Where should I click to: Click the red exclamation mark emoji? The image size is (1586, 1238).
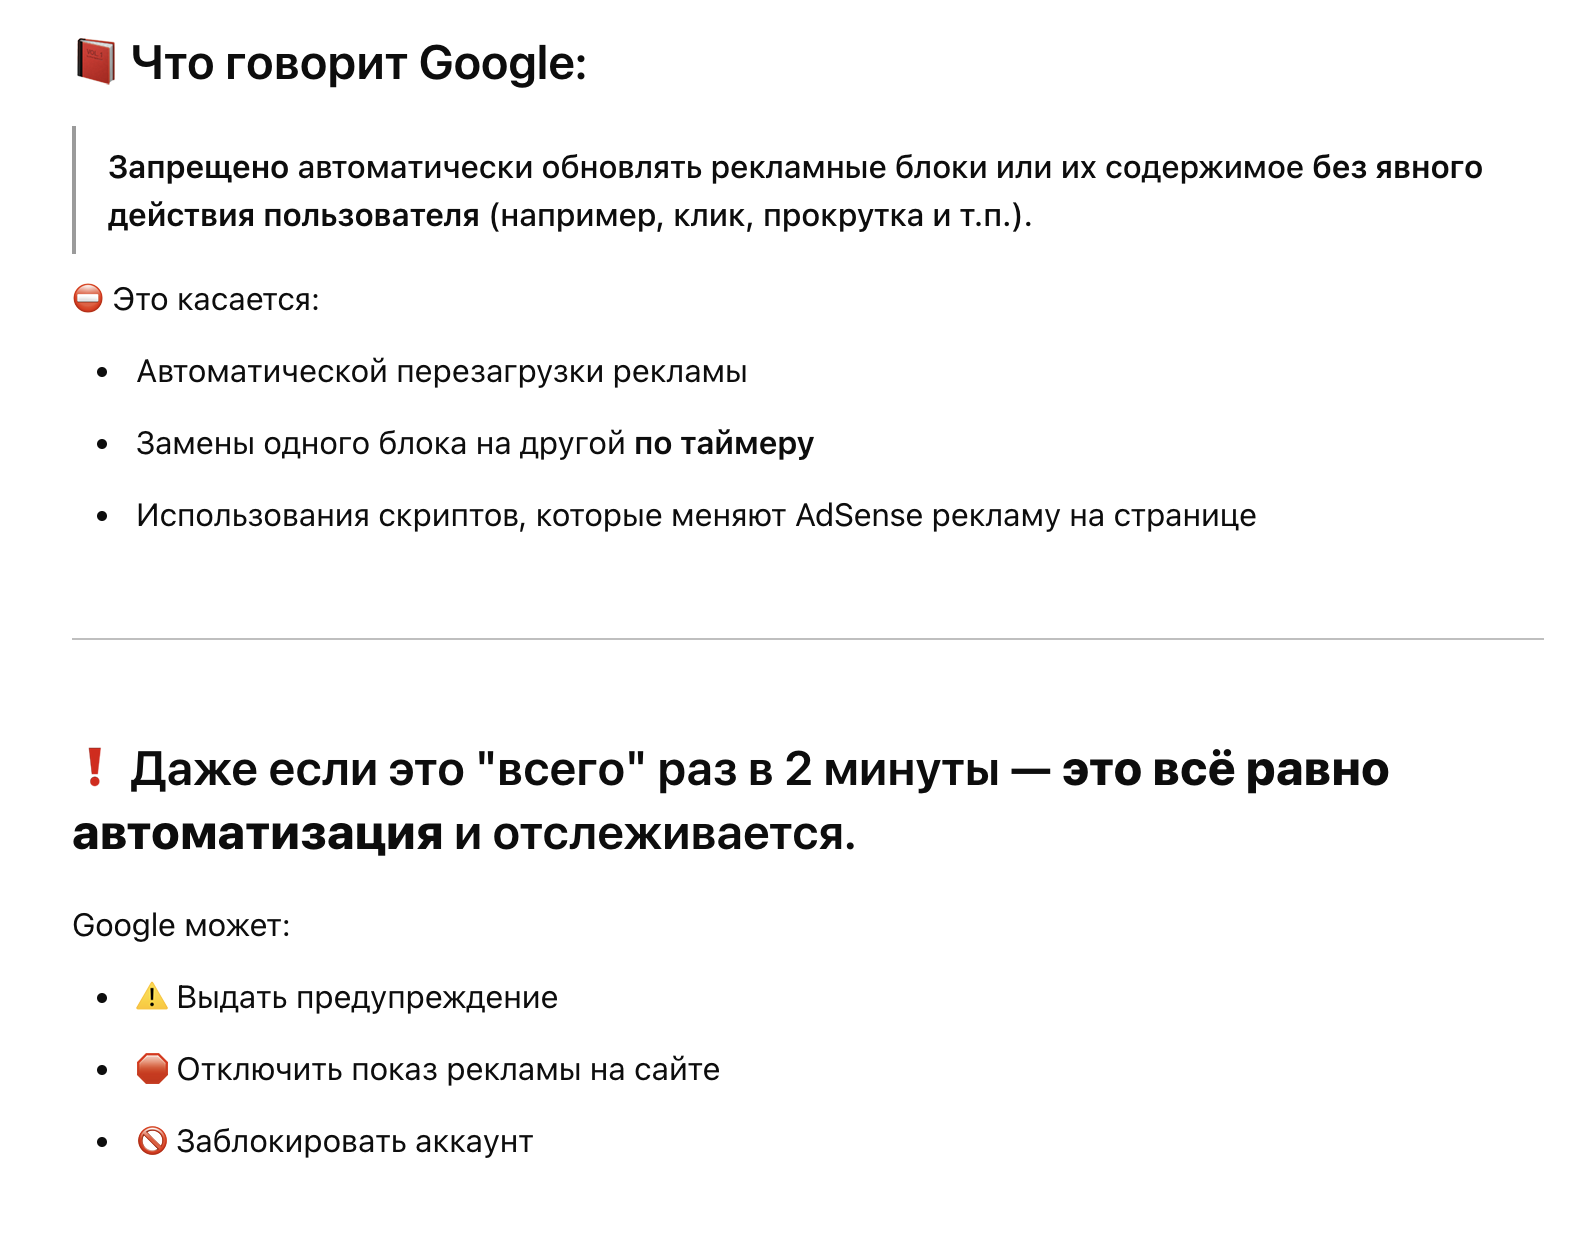[x=95, y=767]
